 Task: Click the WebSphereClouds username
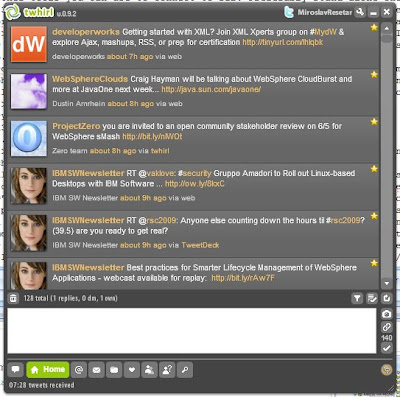click(90, 79)
